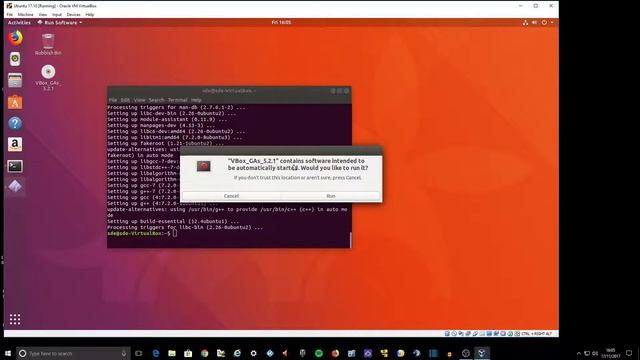Click the microphone icon in search box
The image size is (640, 360).
tap(124, 353)
